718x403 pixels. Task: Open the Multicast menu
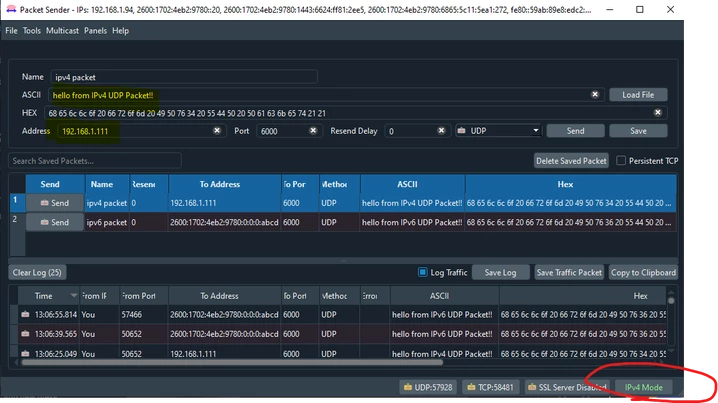coord(62,31)
